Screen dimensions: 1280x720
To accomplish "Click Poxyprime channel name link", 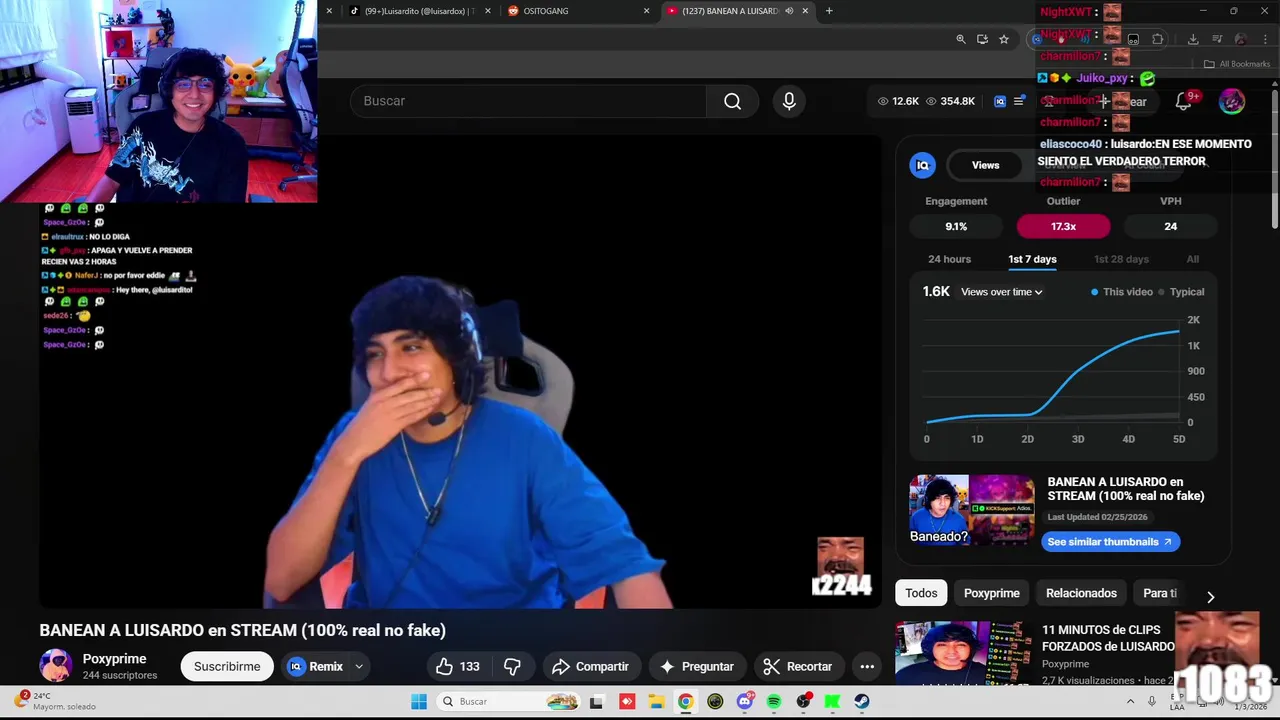I will coord(114,659).
